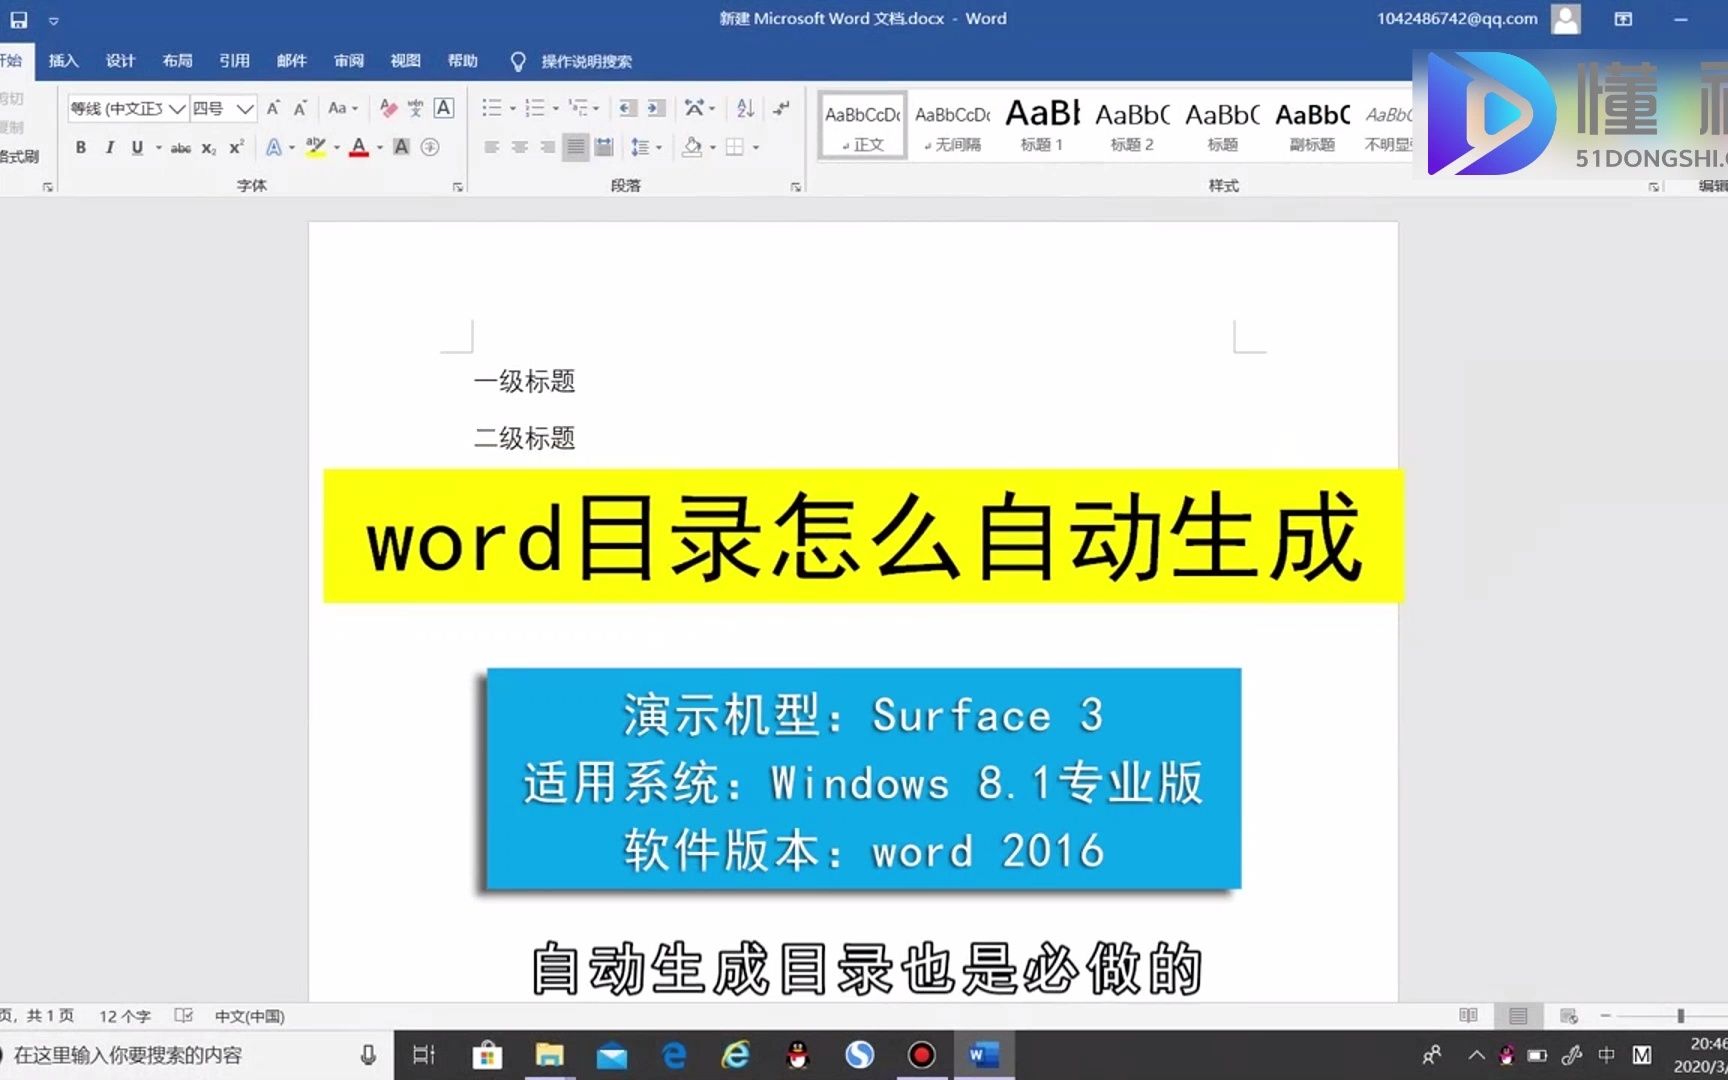The image size is (1728, 1080).
Task: Click the paragraph shading bucket icon
Action: 692,147
